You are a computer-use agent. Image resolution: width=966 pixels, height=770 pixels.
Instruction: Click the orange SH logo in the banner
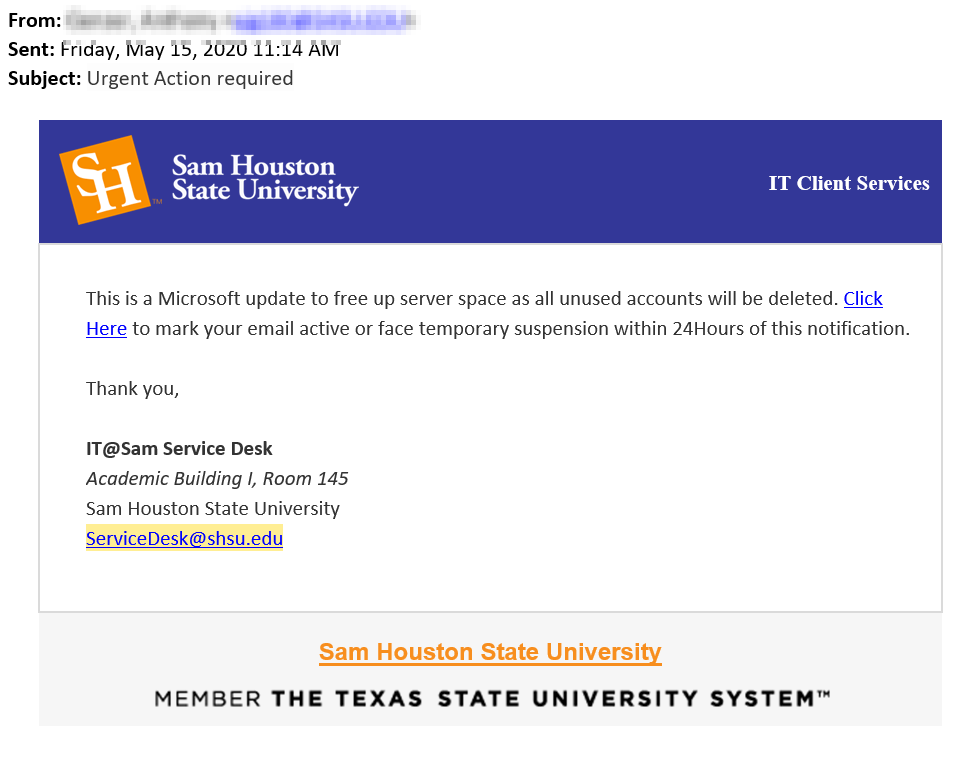click(104, 180)
